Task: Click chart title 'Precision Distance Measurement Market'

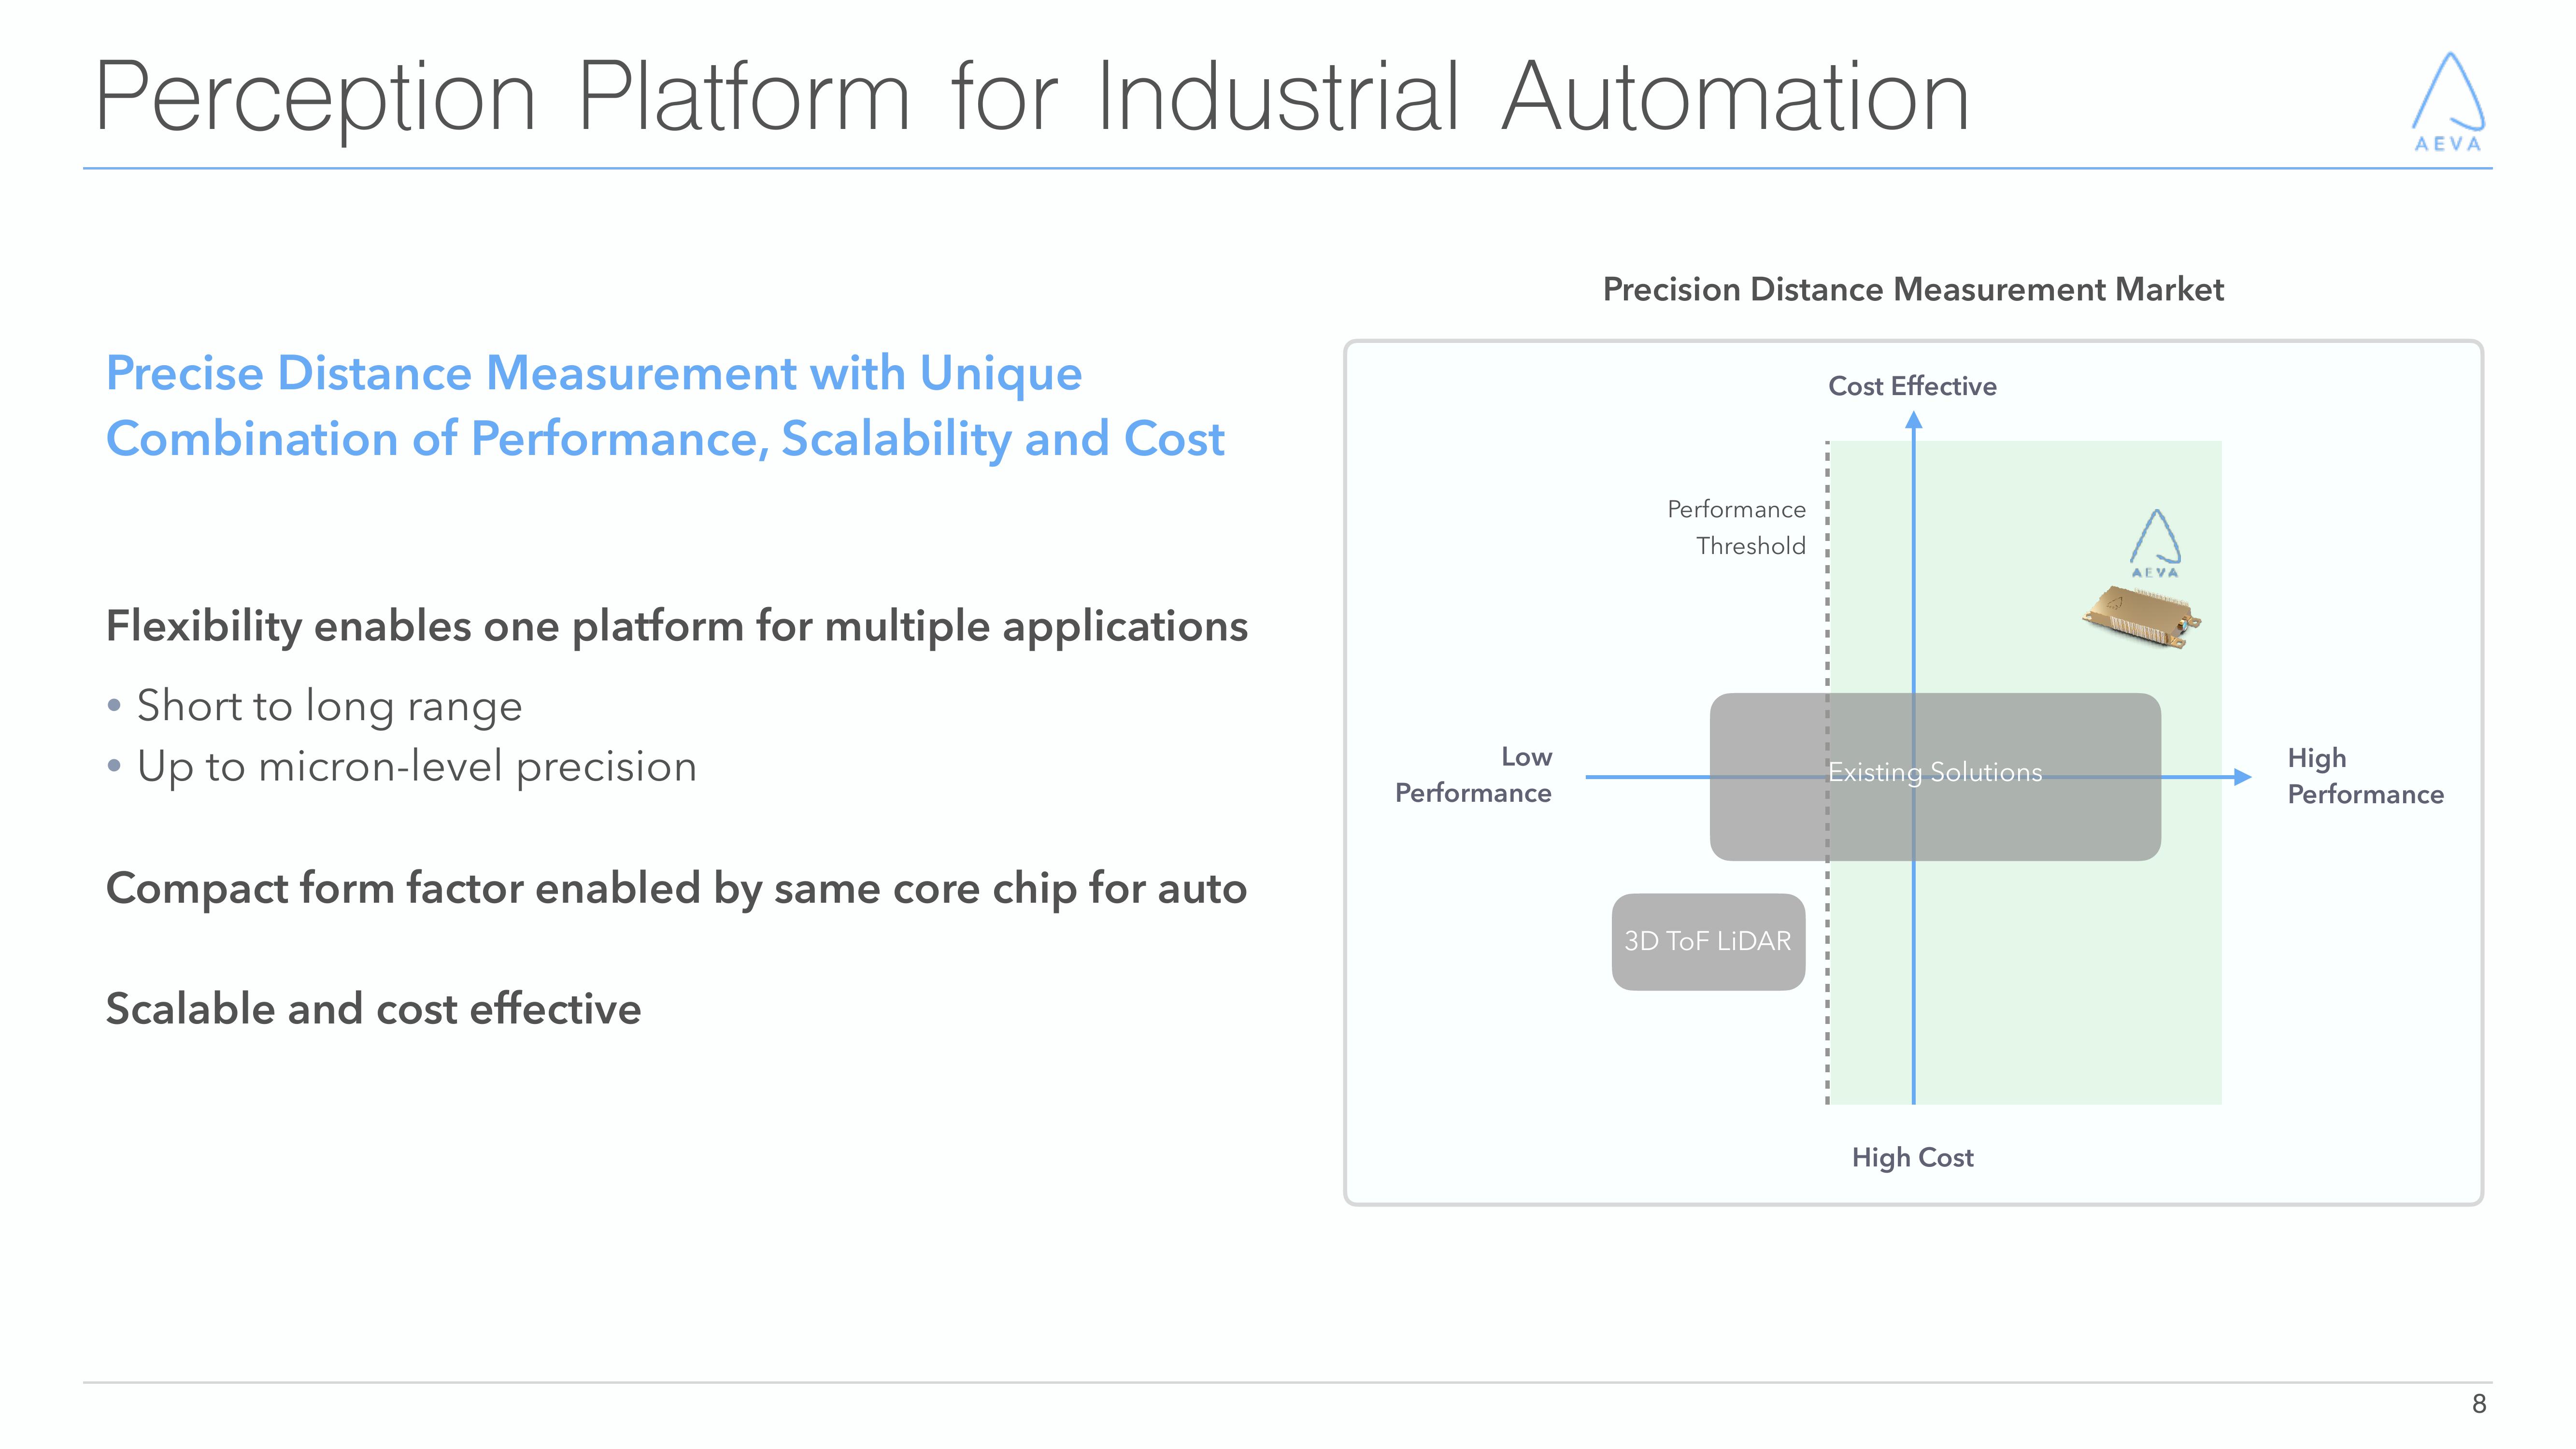Action: click(x=1913, y=290)
